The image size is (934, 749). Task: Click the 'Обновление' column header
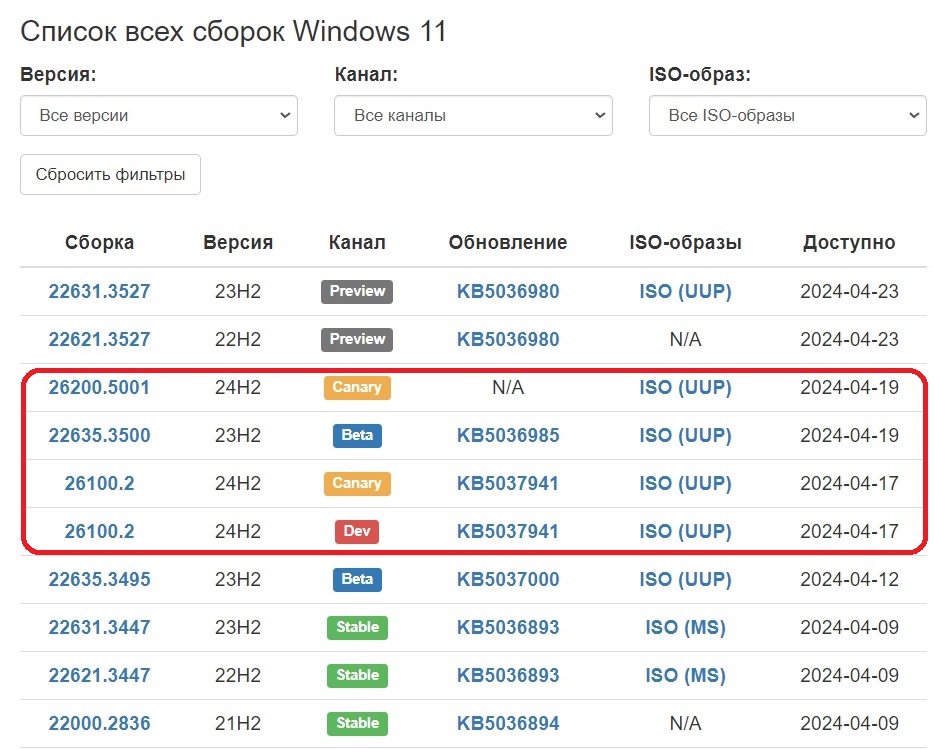pos(508,243)
